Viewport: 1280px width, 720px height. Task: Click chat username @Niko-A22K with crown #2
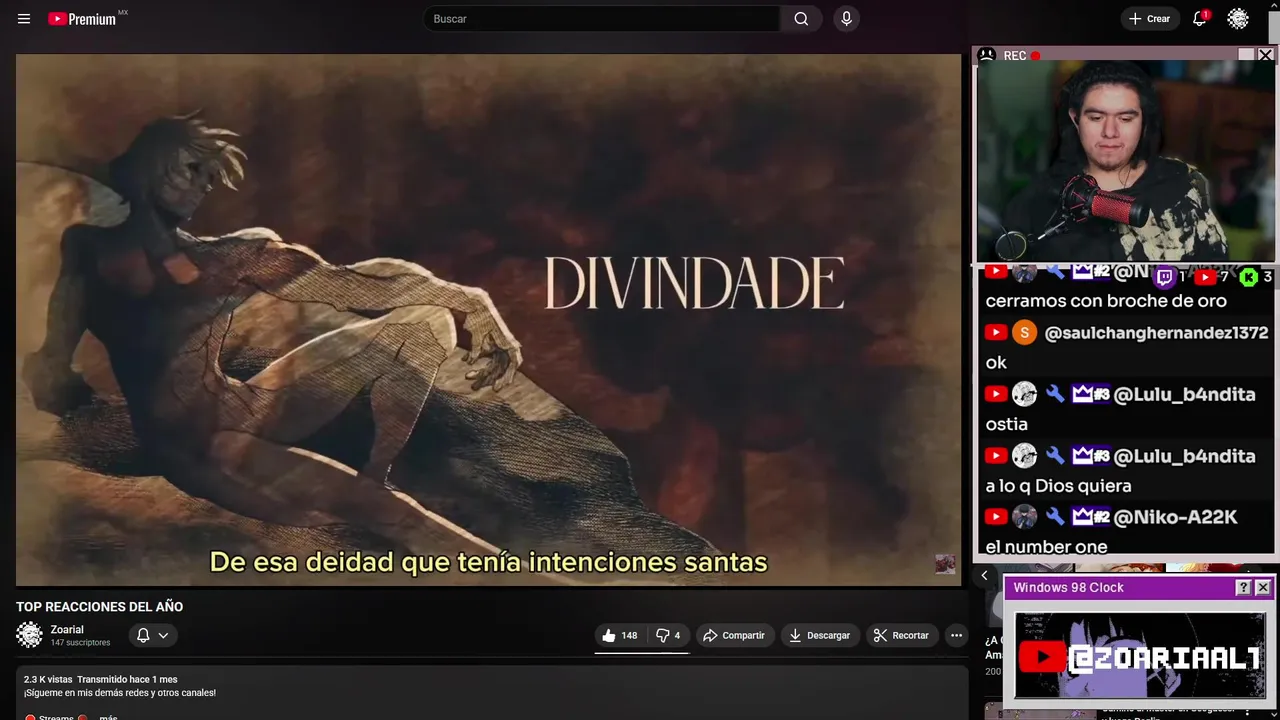(x=1175, y=517)
